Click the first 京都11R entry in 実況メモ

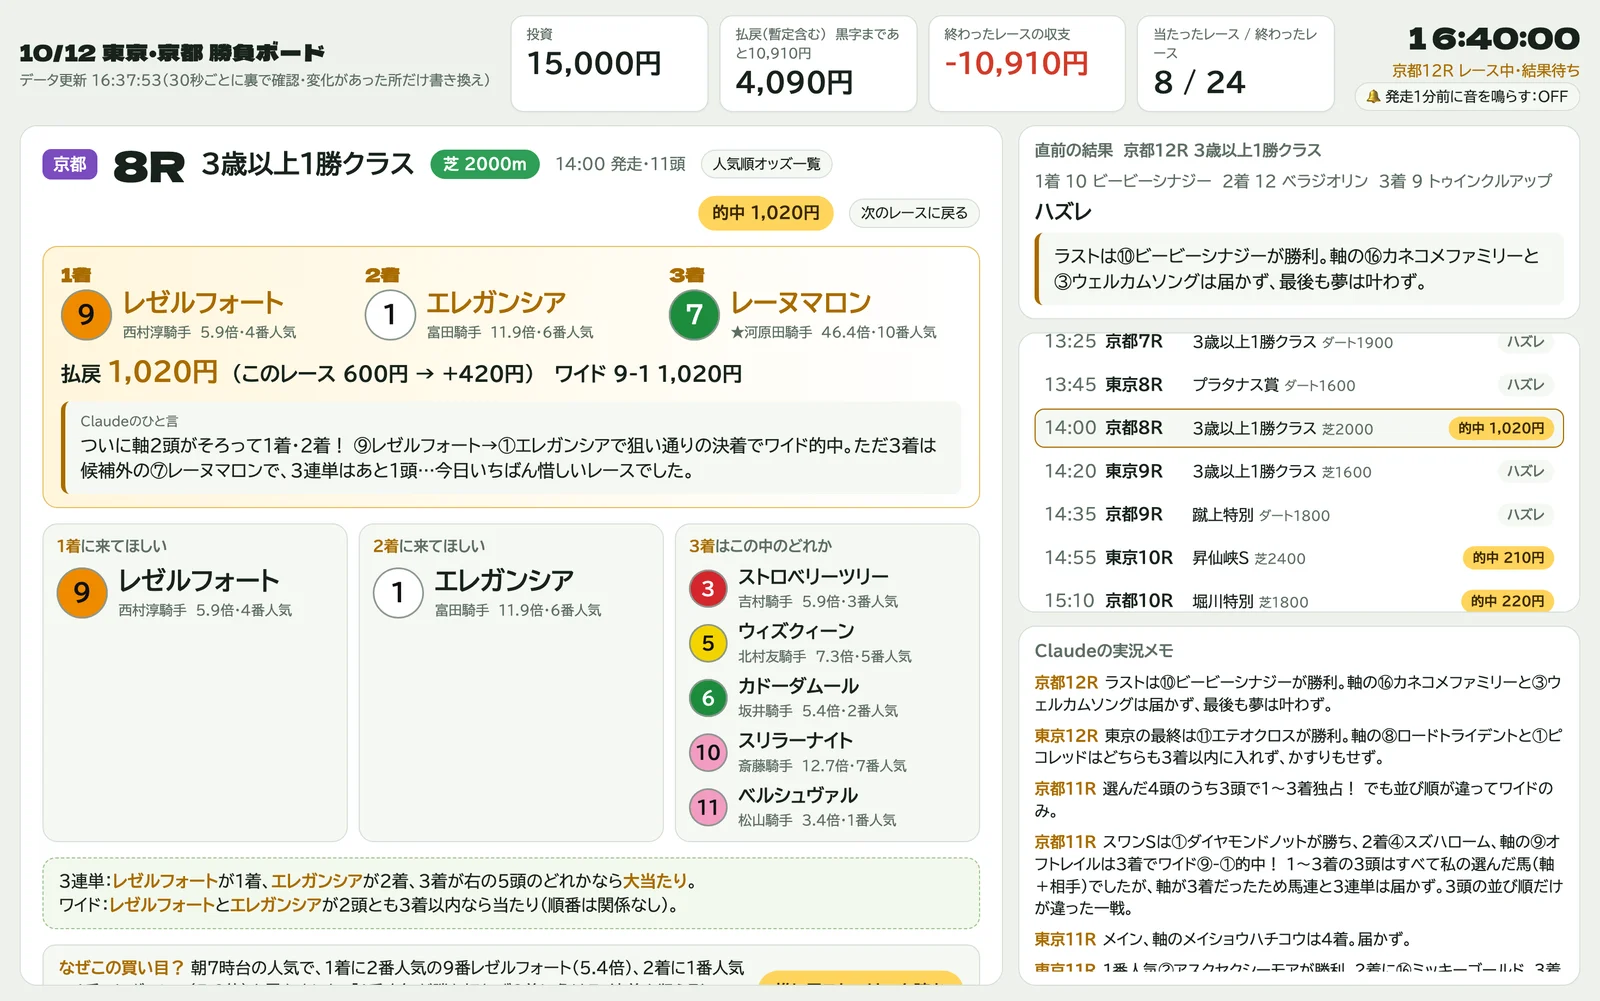1298,799
